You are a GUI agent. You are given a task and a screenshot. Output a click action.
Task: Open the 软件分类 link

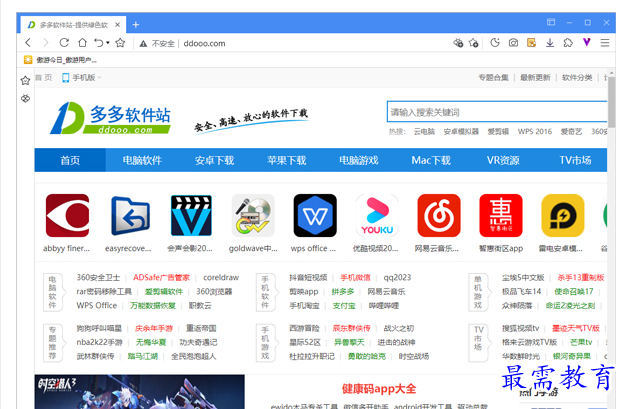[x=577, y=78]
